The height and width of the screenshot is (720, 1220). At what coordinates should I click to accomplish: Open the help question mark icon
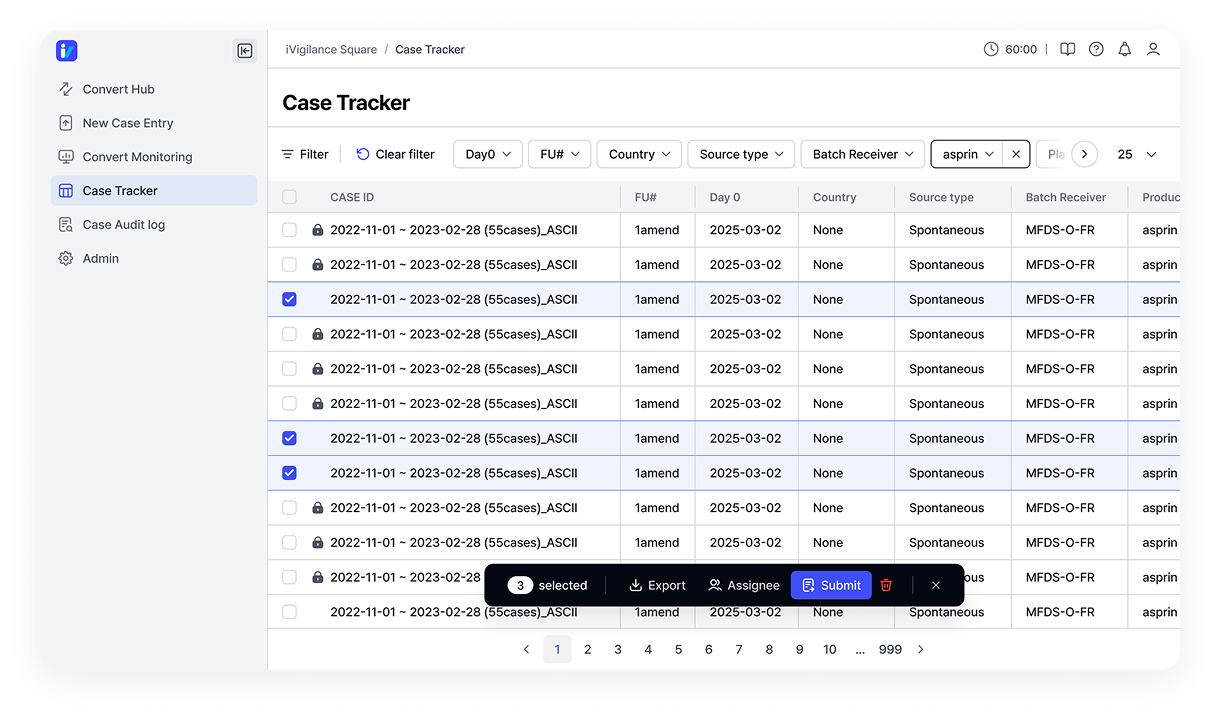[1096, 49]
